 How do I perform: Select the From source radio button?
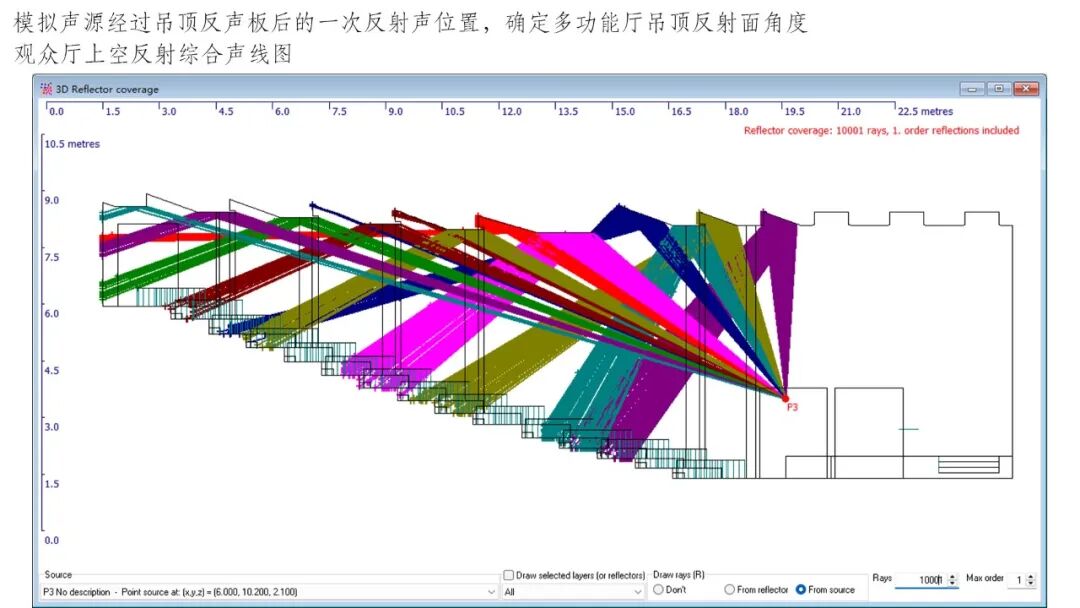point(800,589)
